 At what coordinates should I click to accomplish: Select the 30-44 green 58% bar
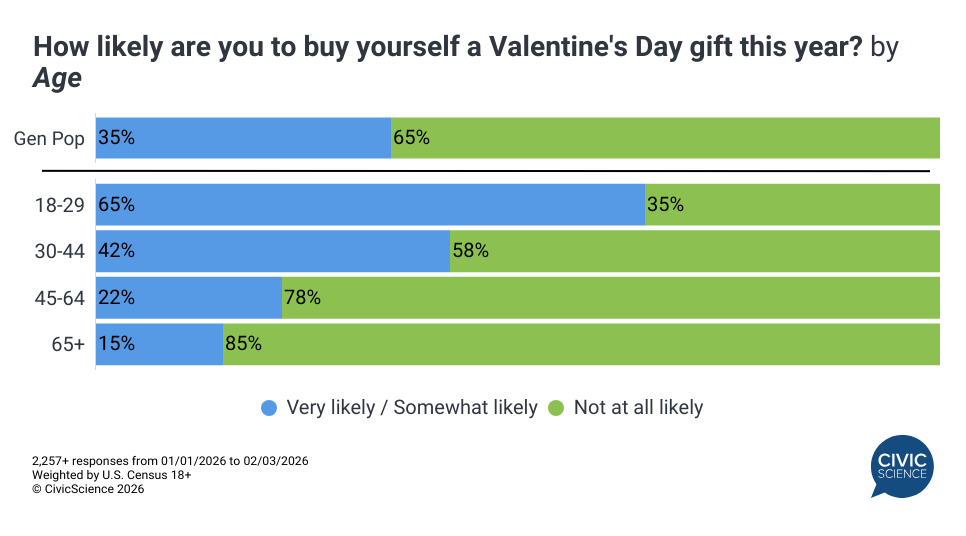pos(694,251)
